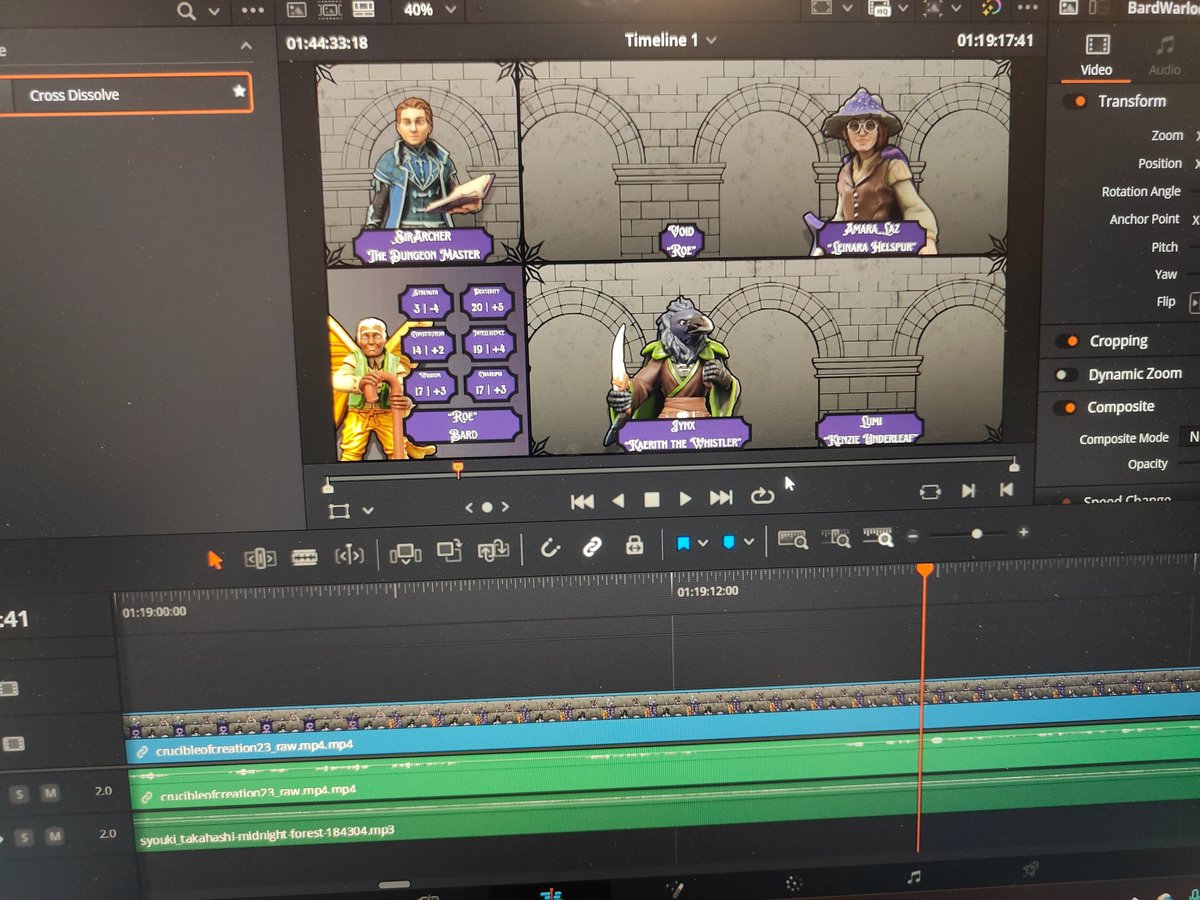1200x900 pixels.
Task: Open the Fairlight page music note icon
Action: click(x=913, y=877)
